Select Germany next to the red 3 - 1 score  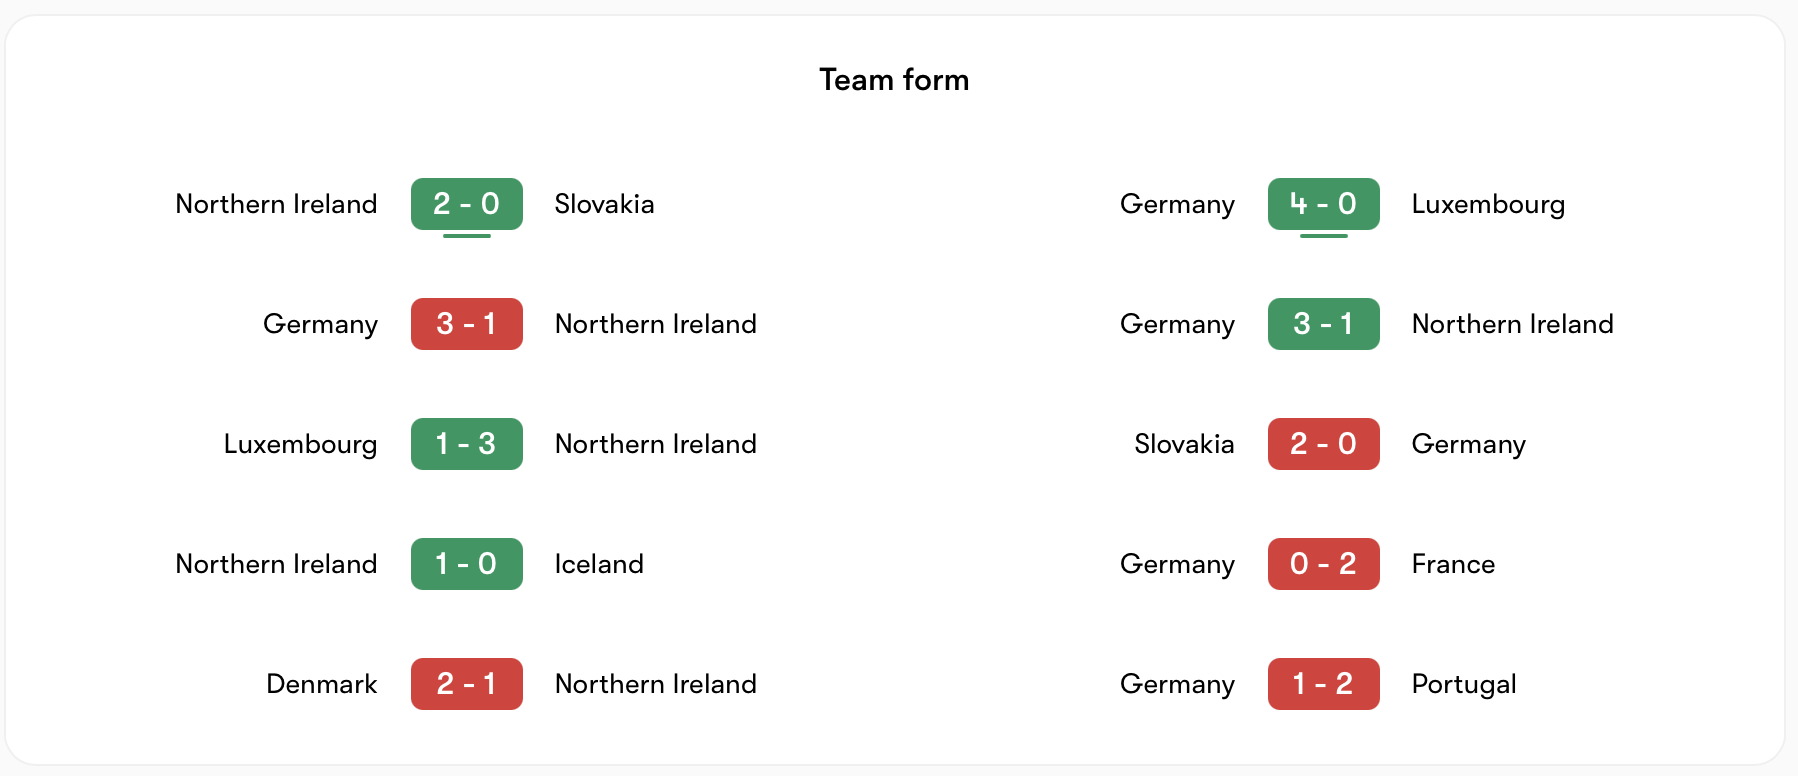[x=320, y=324]
